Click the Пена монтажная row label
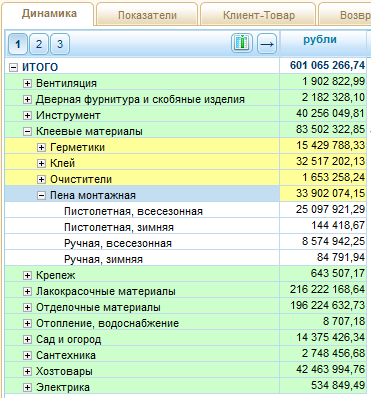 [x=93, y=195]
